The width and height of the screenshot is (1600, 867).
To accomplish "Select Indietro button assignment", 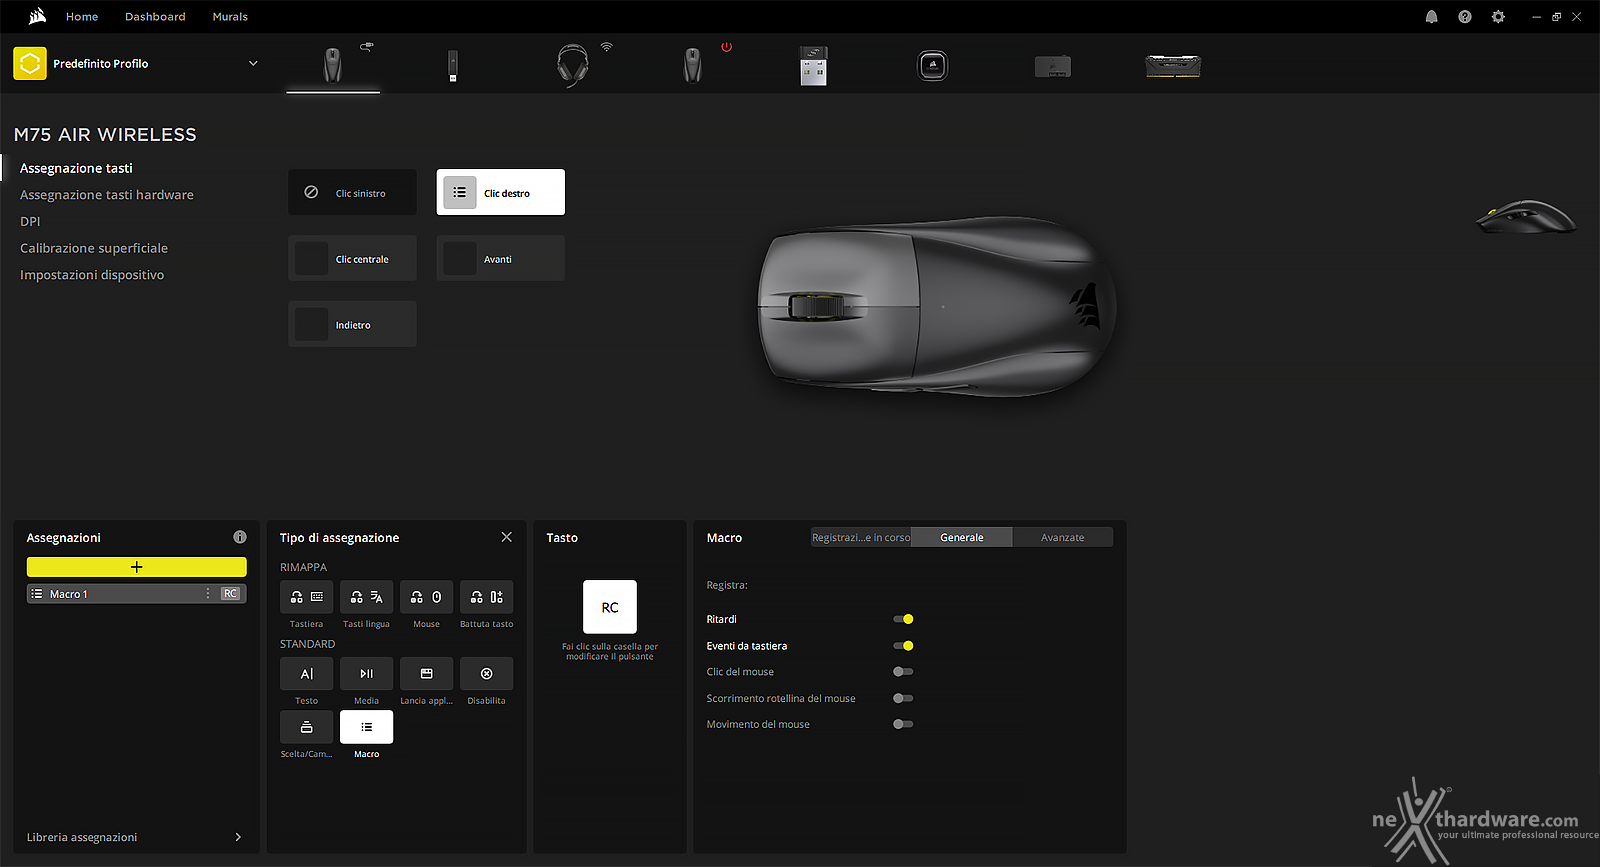I will coord(352,324).
